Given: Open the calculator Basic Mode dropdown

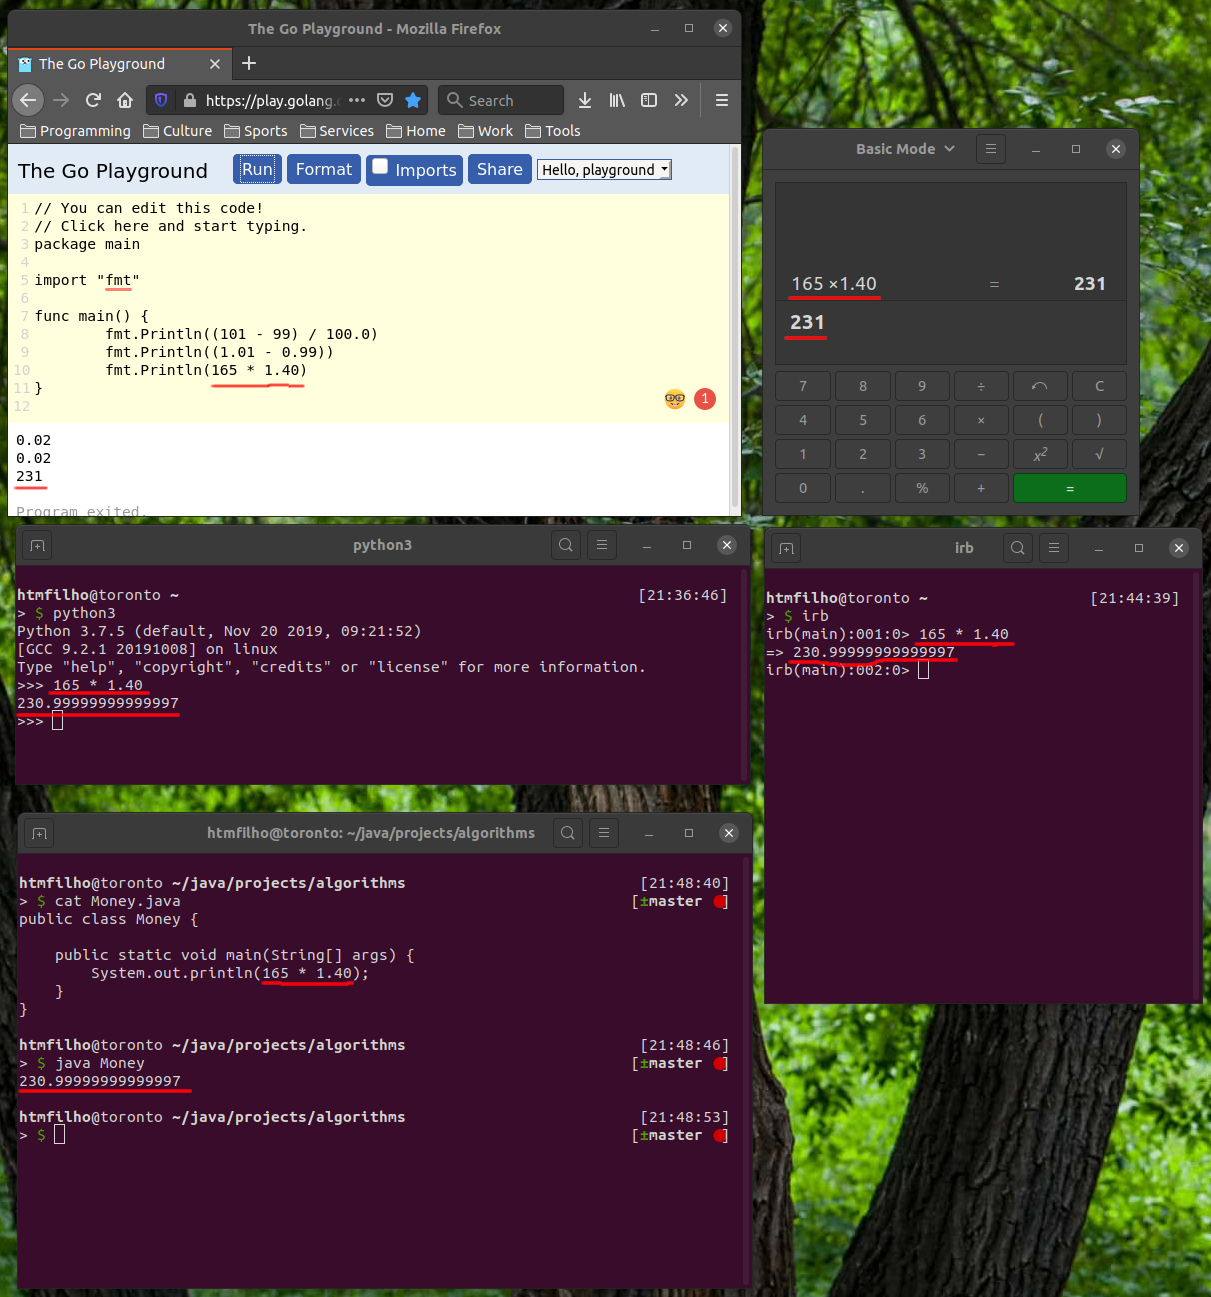Looking at the screenshot, I should tap(905, 149).
